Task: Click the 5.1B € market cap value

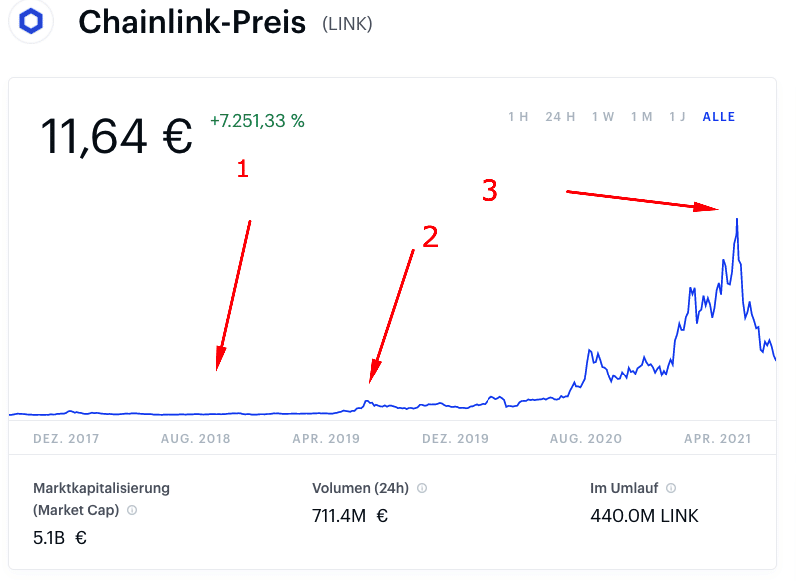Action: pyautogui.click(x=60, y=537)
